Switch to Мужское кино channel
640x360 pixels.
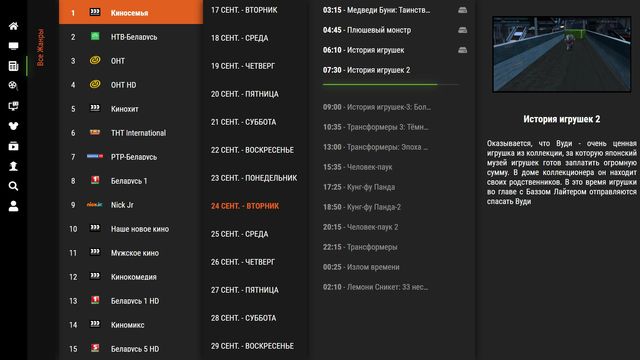pyautogui.click(x=131, y=253)
